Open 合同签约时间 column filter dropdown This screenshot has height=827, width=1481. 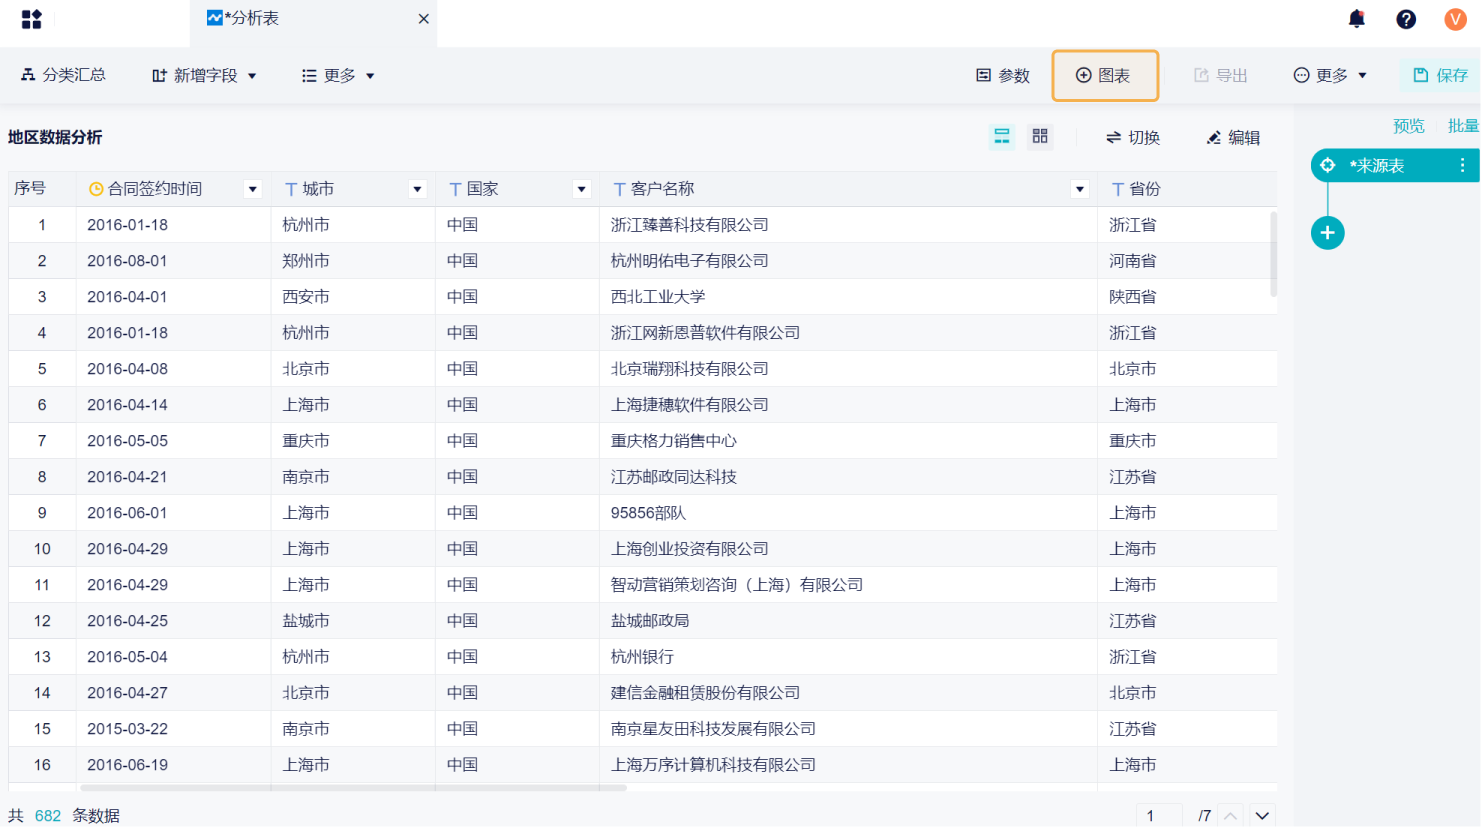[x=253, y=189]
